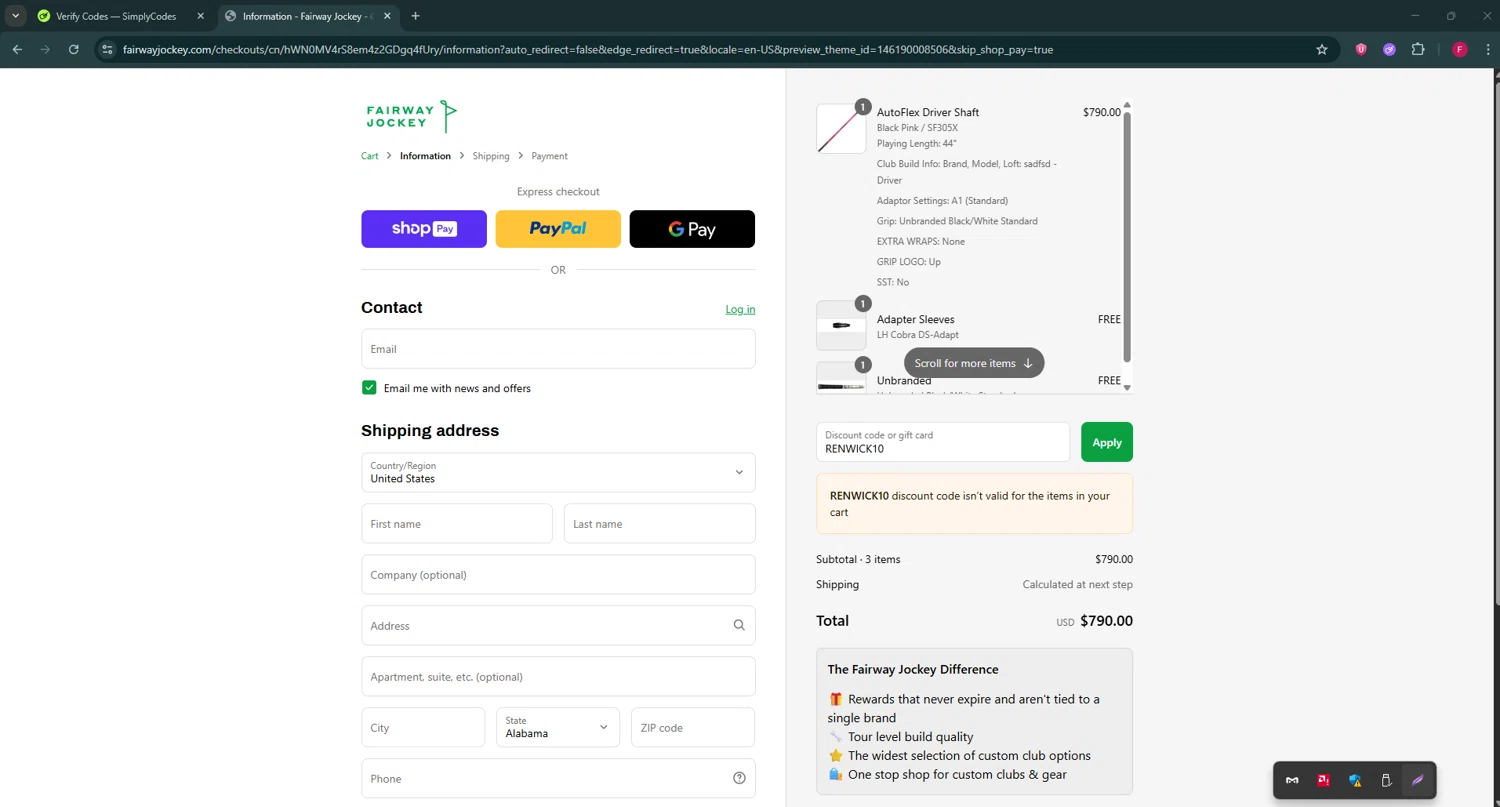
Task: Click the ZIP code field
Action: (692, 727)
